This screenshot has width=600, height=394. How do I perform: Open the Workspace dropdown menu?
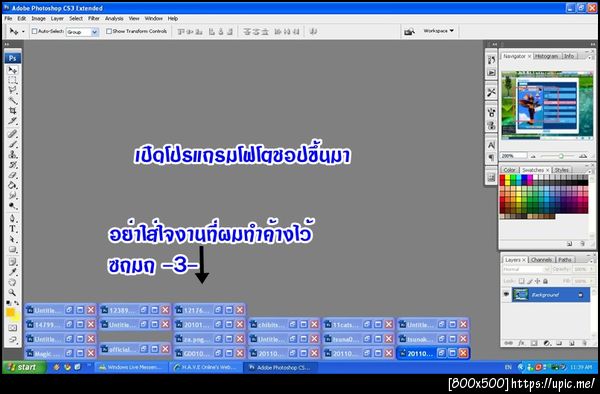click(439, 31)
